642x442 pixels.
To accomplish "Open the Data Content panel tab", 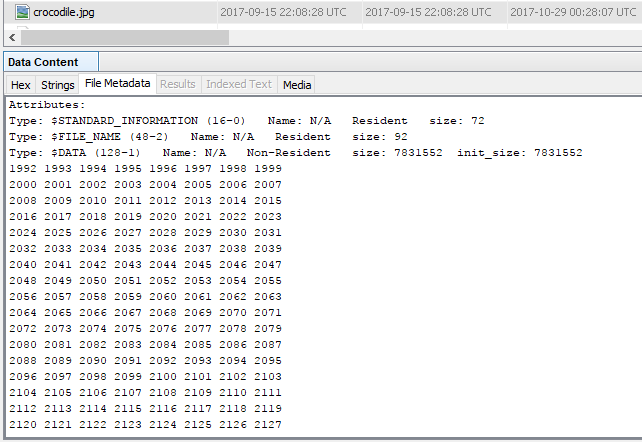I will tap(51, 62).
